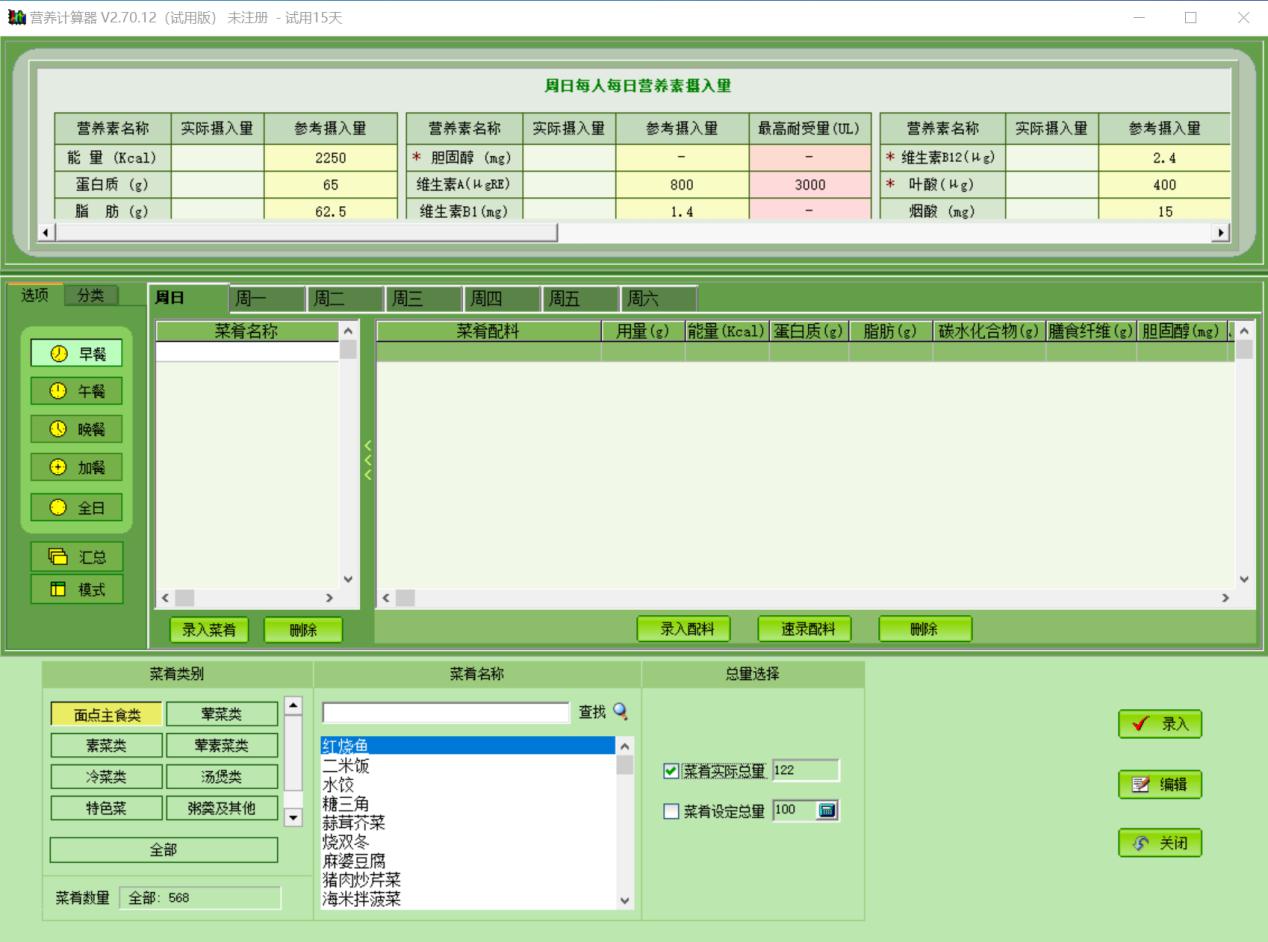Select 海米拌菠菜 in the dish list
Image resolution: width=1268 pixels, height=942 pixels.
tap(467, 899)
